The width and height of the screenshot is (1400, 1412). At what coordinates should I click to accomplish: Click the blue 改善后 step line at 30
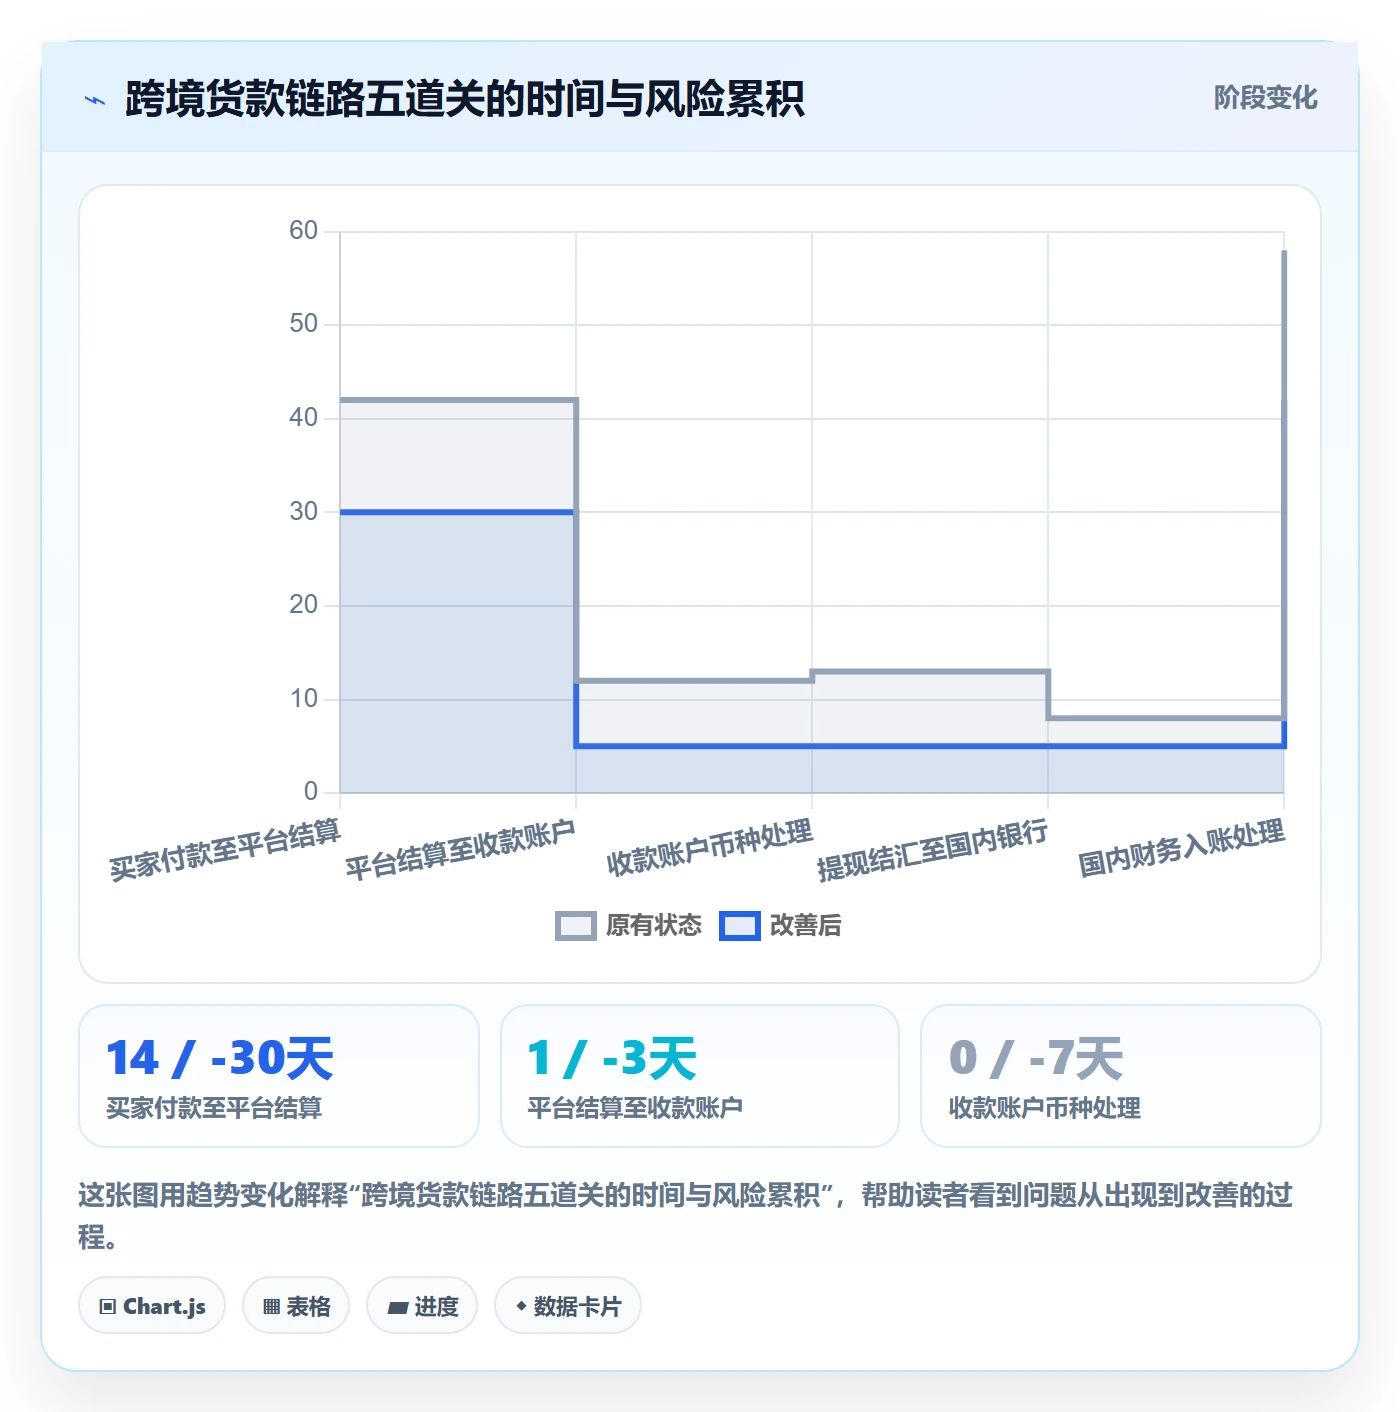pos(458,512)
